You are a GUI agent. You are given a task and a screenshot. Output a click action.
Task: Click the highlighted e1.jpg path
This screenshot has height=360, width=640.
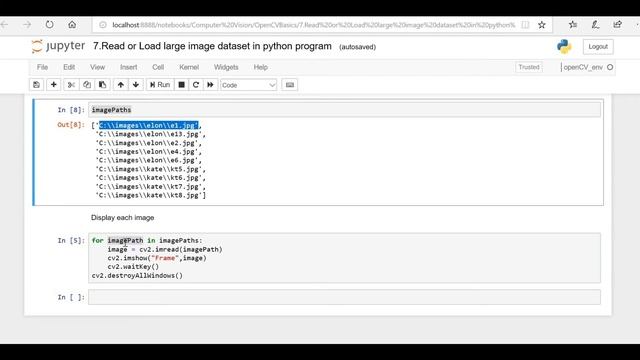pos(149,125)
